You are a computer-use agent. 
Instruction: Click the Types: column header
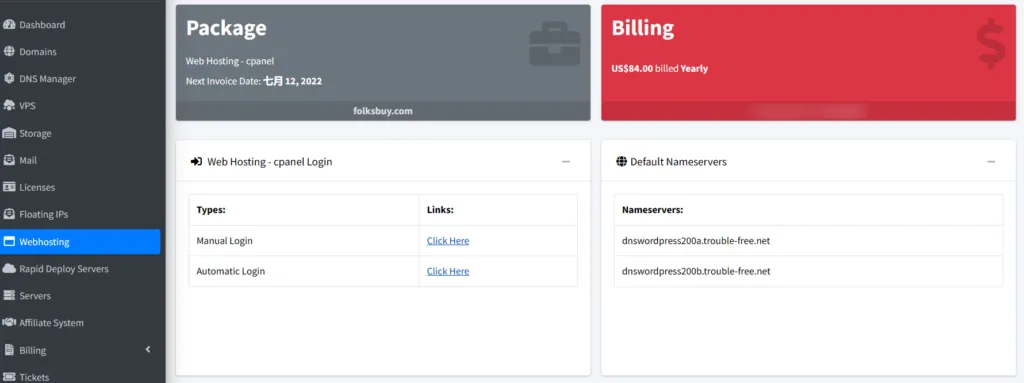[x=212, y=210]
